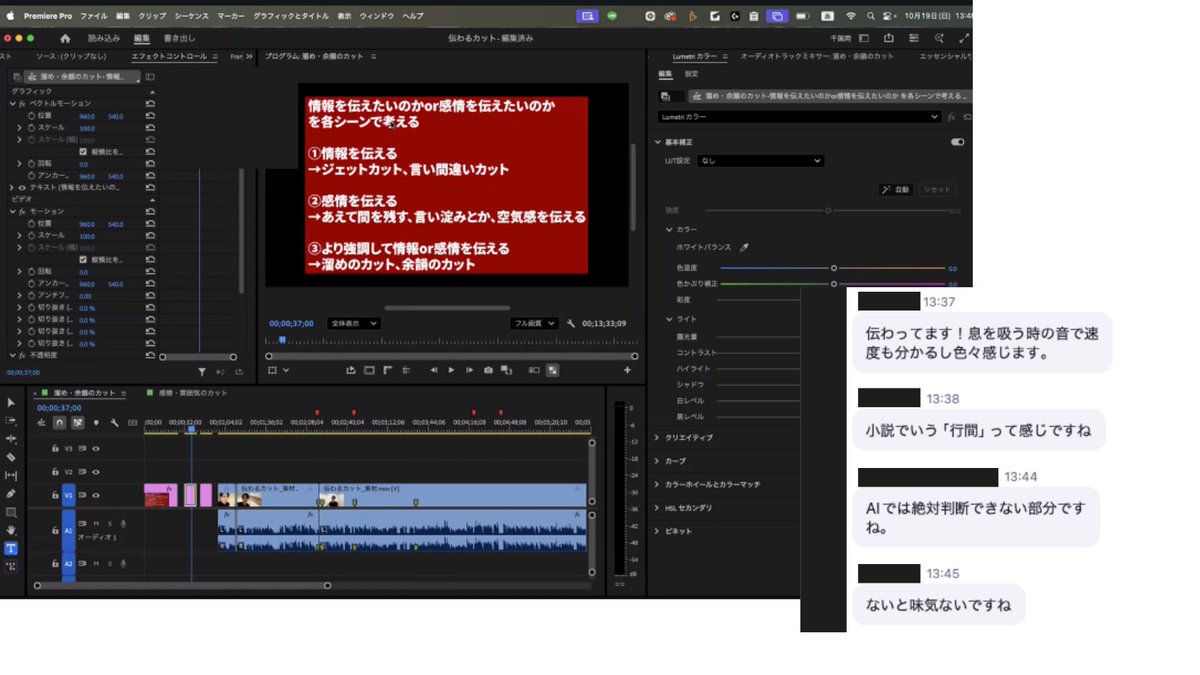Switch to the 読み込み workspace tab

pos(104,38)
